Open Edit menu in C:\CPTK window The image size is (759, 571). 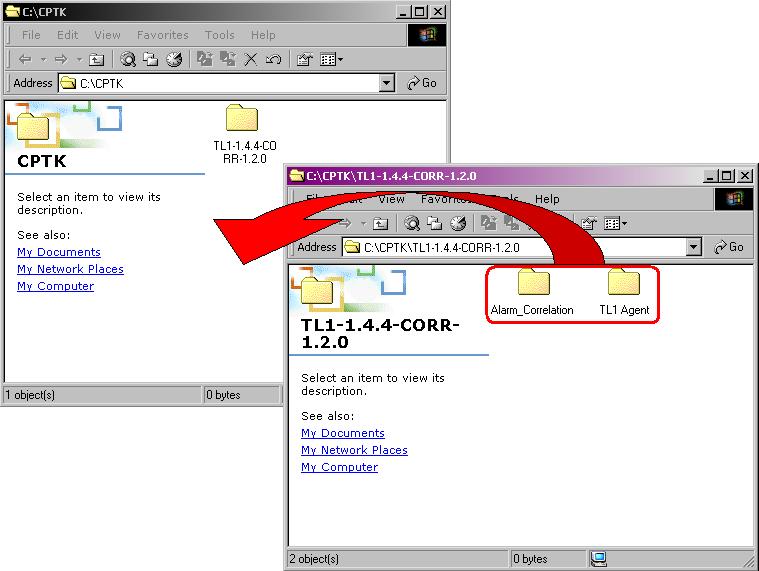[x=67, y=35]
